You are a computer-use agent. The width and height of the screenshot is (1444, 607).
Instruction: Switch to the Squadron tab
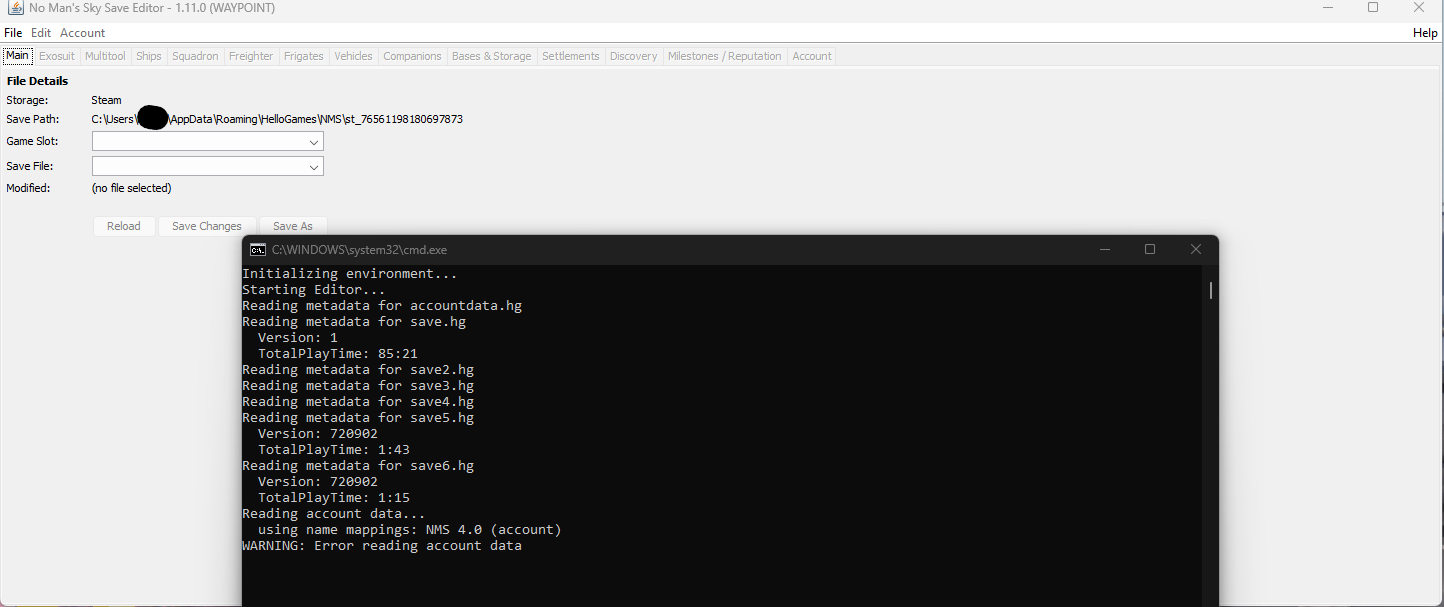[x=195, y=56]
